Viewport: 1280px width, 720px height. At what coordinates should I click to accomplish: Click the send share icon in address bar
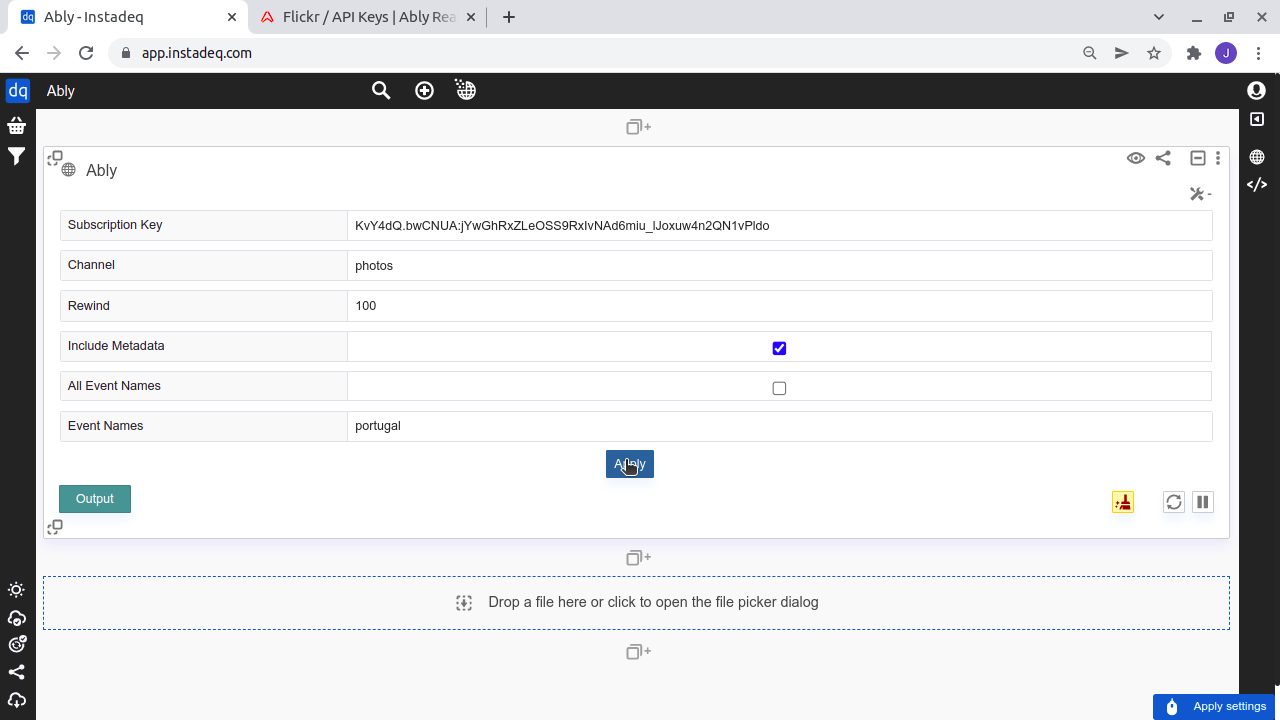[x=1122, y=53]
